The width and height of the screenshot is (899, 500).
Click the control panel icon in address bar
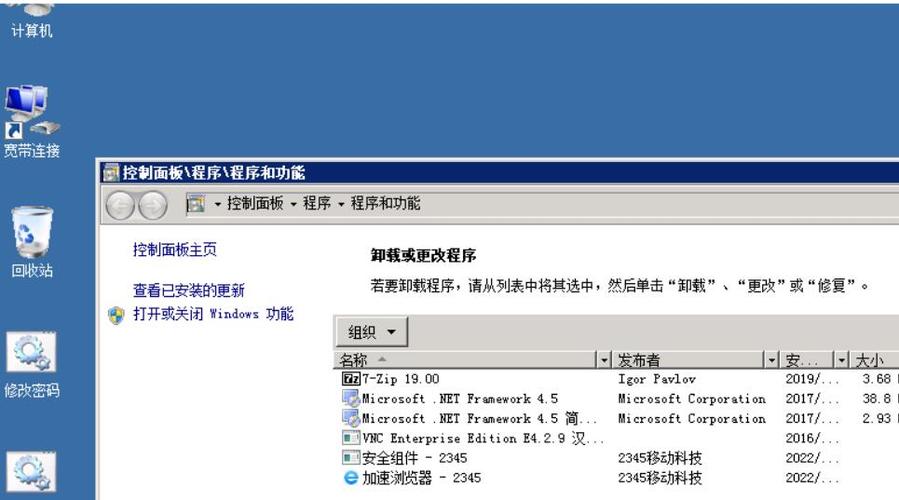[x=196, y=204]
